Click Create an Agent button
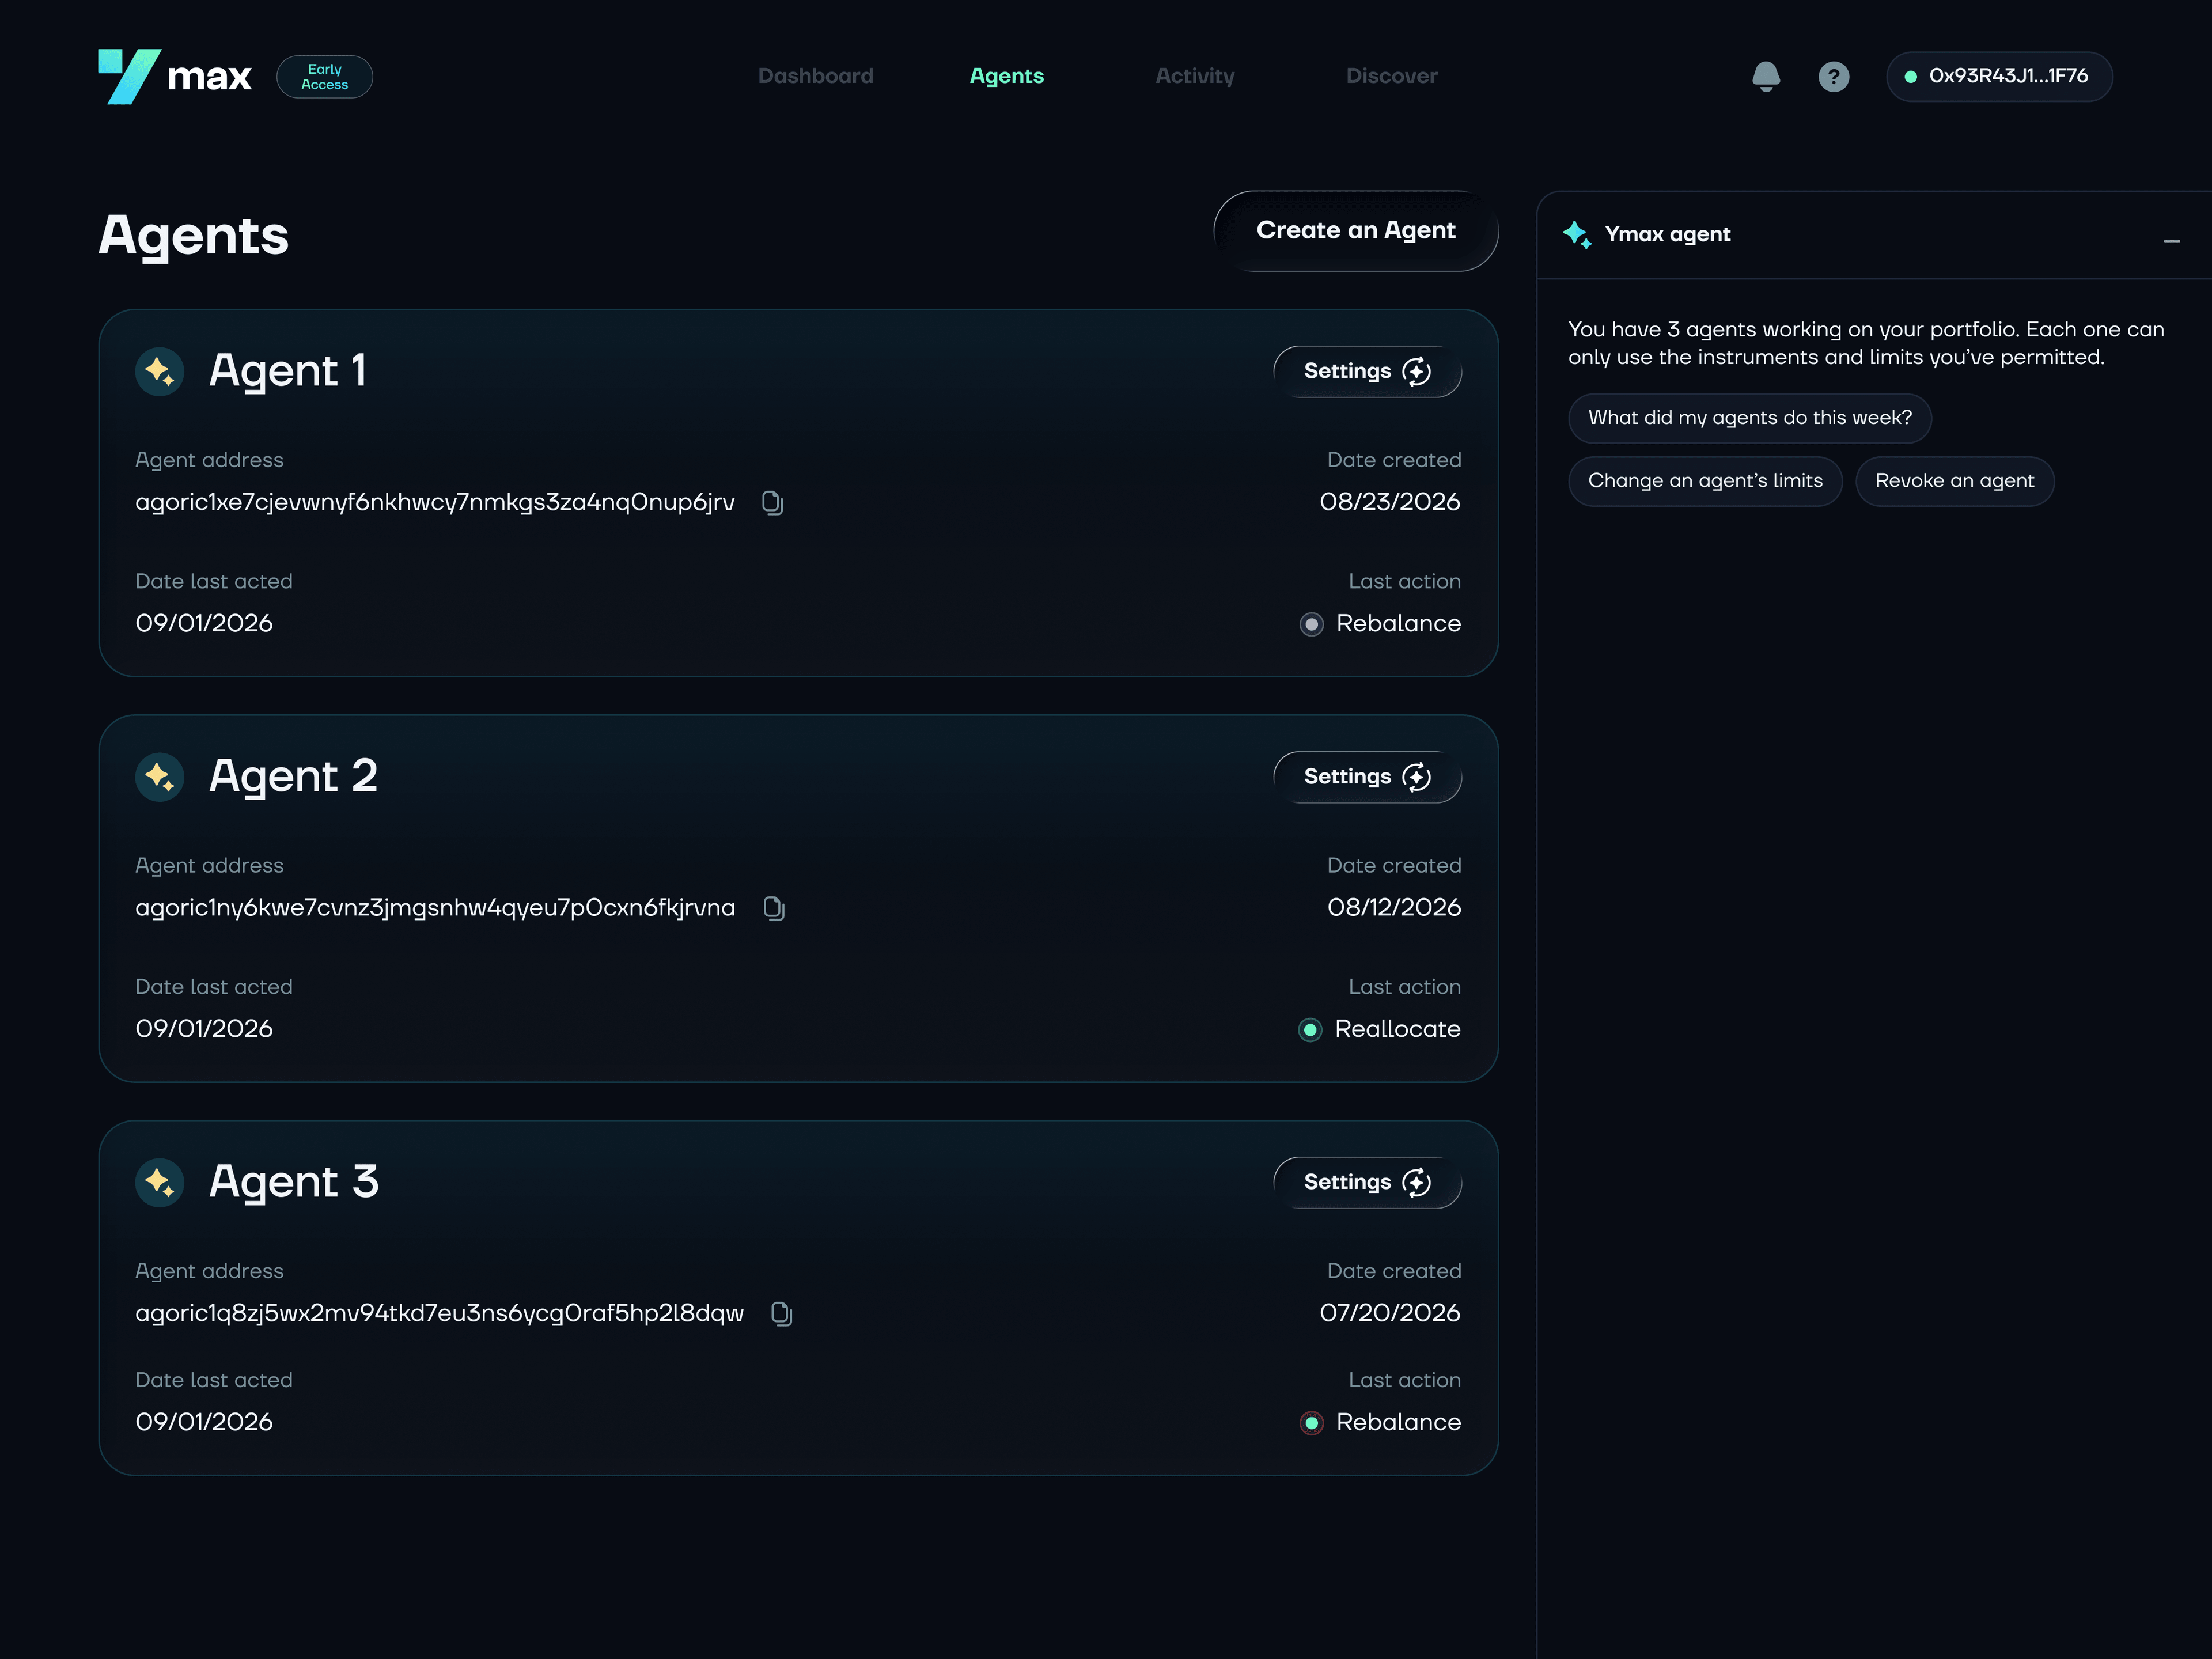Image resolution: width=2212 pixels, height=1659 pixels. coord(1356,231)
